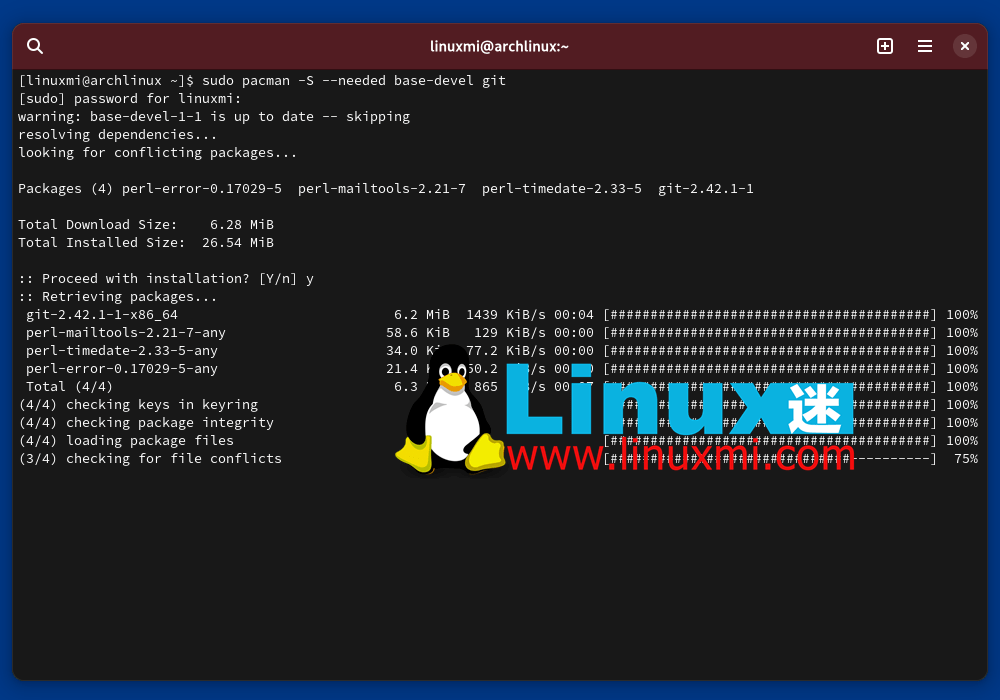Open a new tab with plus icon

[885, 46]
